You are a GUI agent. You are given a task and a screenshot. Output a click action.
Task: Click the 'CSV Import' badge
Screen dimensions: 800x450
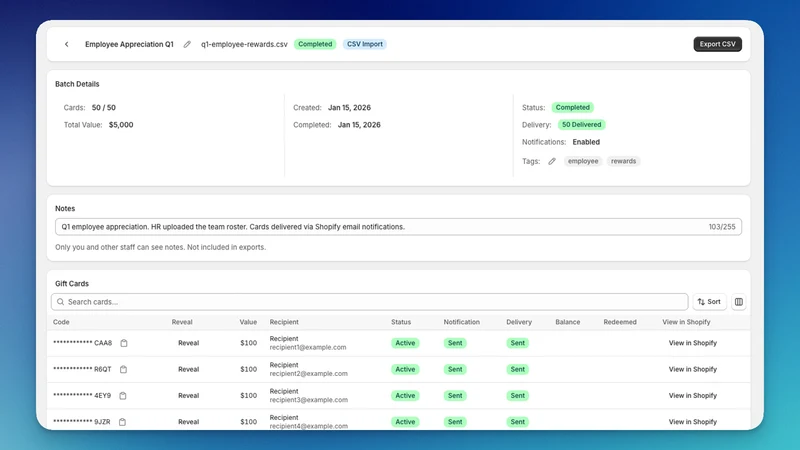point(364,44)
